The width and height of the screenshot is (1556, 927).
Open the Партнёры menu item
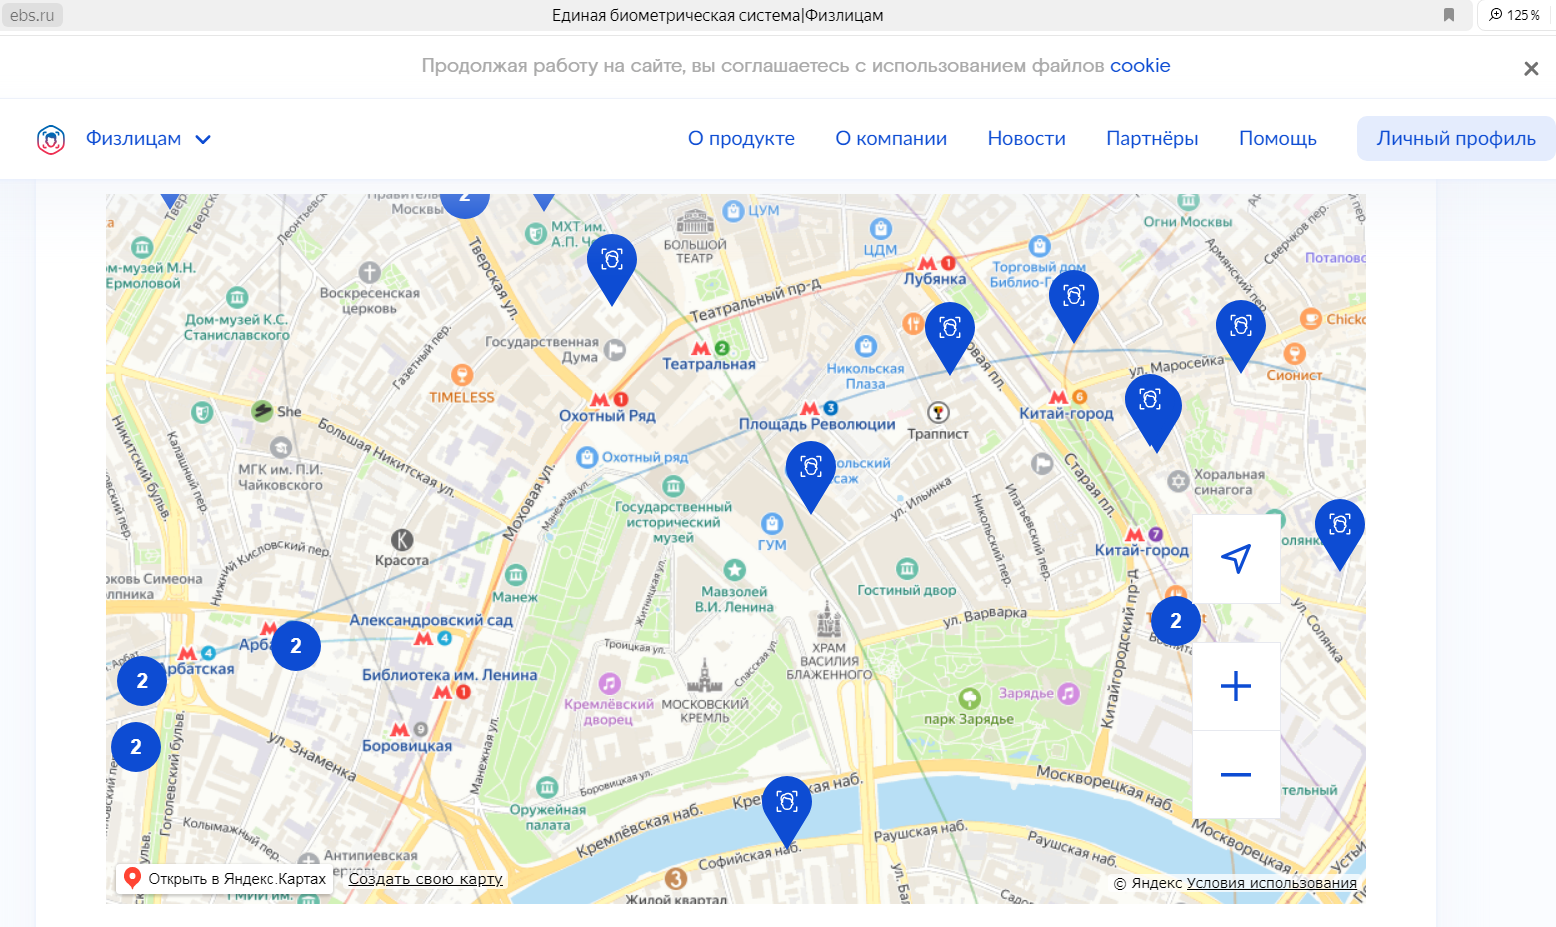1152,138
